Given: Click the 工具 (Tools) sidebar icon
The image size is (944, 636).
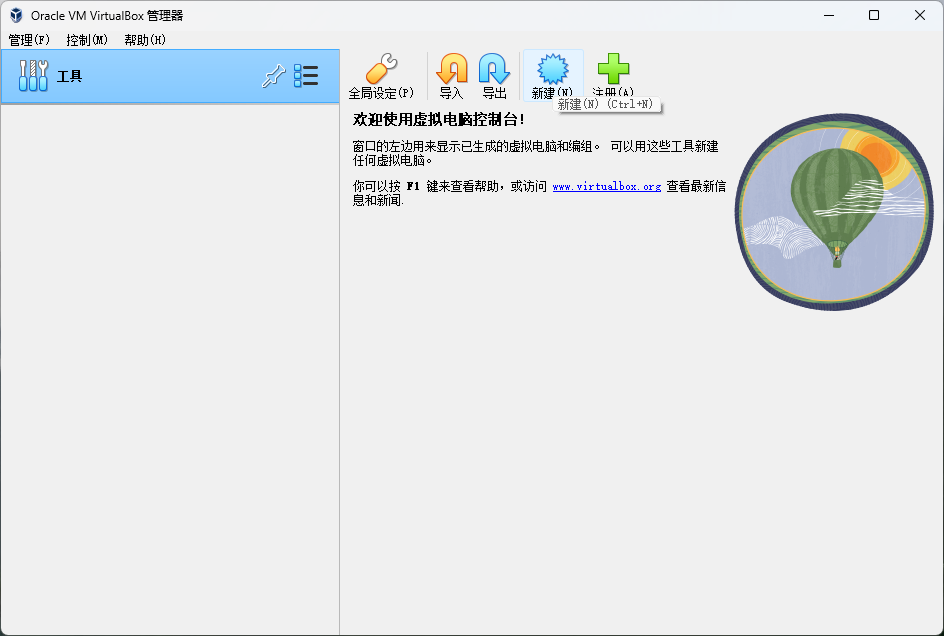Looking at the screenshot, I should (x=31, y=75).
